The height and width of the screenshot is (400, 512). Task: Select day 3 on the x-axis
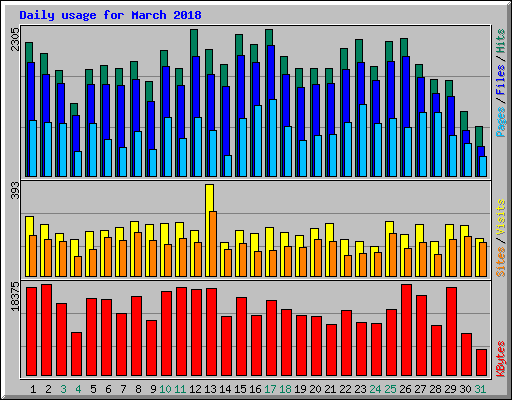[x=63, y=389]
